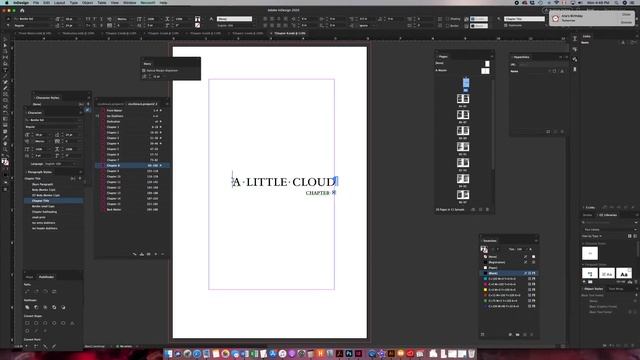Select Back Matter row in Book panel

point(133,209)
